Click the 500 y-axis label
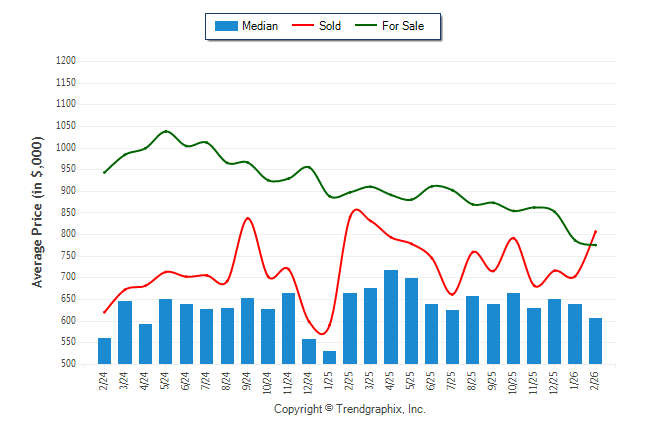646x434 pixels. [x=68, y=364]
